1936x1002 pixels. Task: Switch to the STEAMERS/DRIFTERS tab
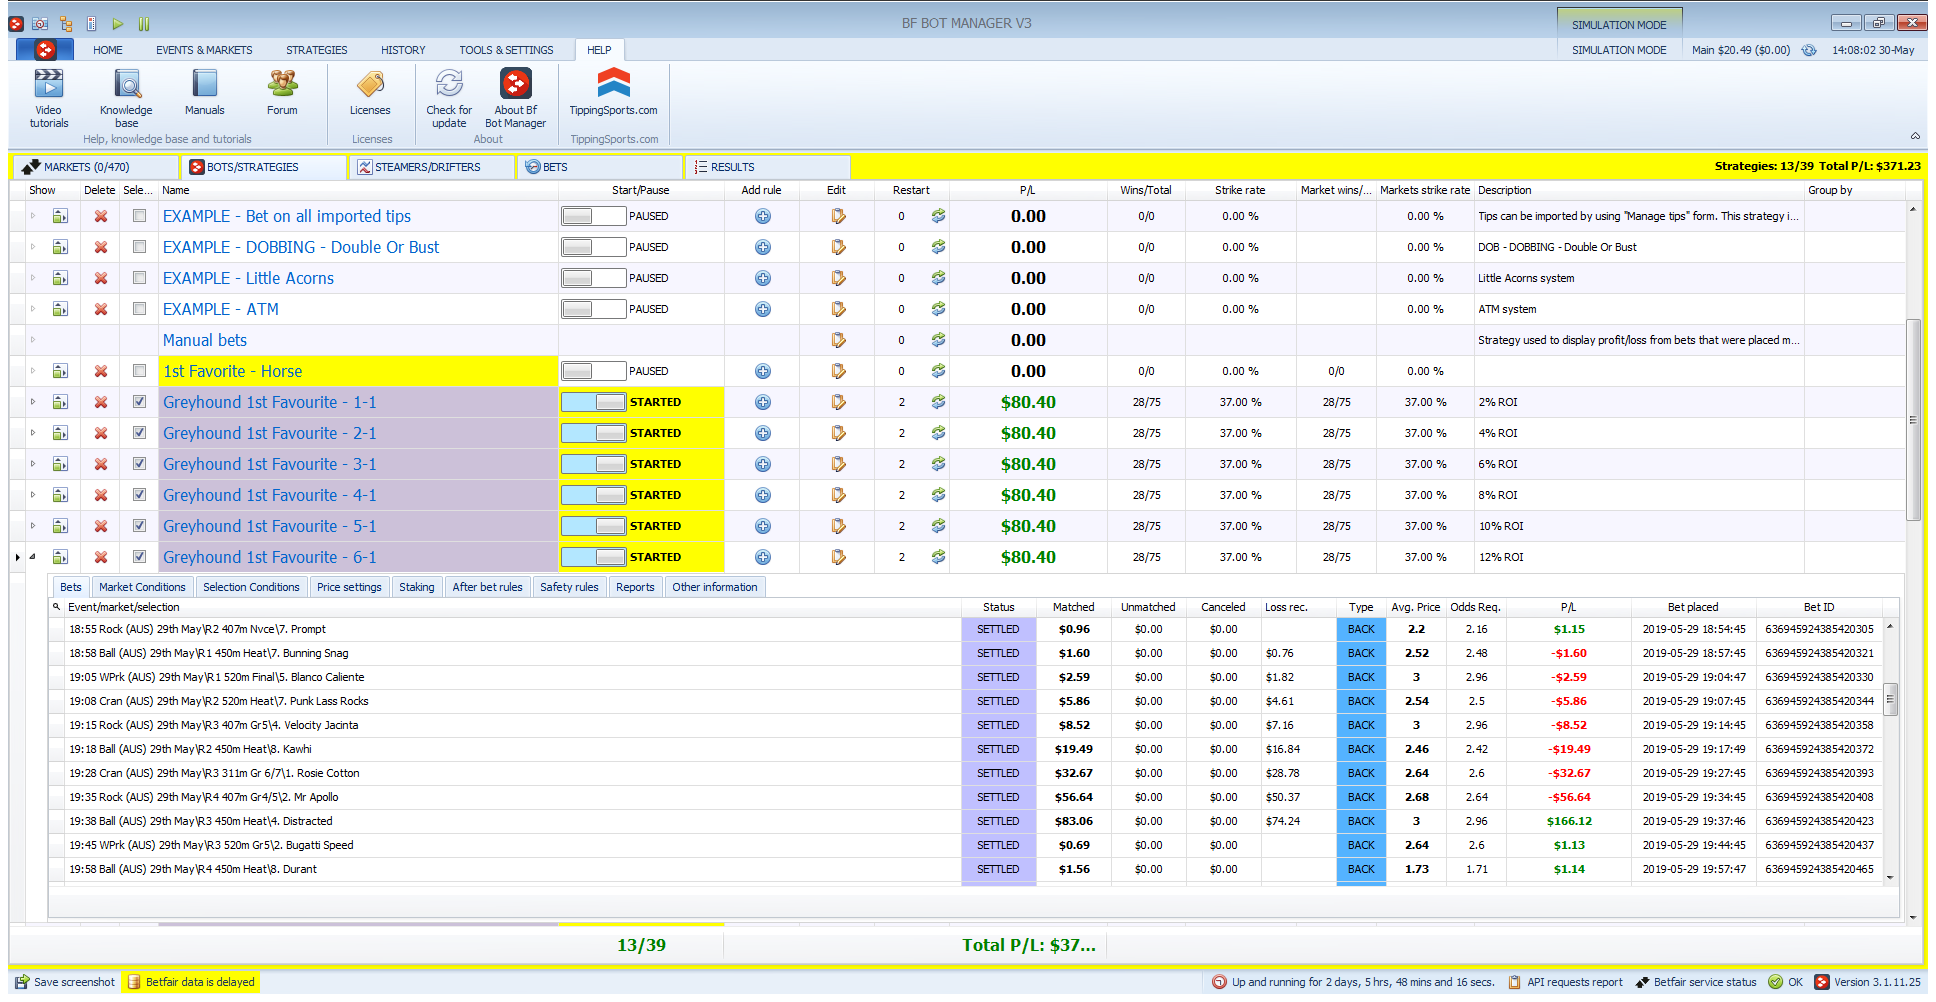tap(431, 167)
